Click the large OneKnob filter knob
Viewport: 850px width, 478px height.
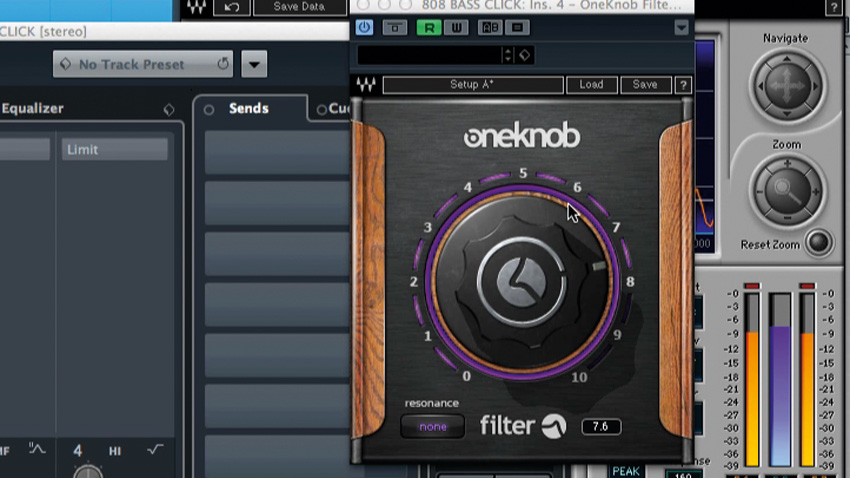pyautogui.click(x=522, y=282)
